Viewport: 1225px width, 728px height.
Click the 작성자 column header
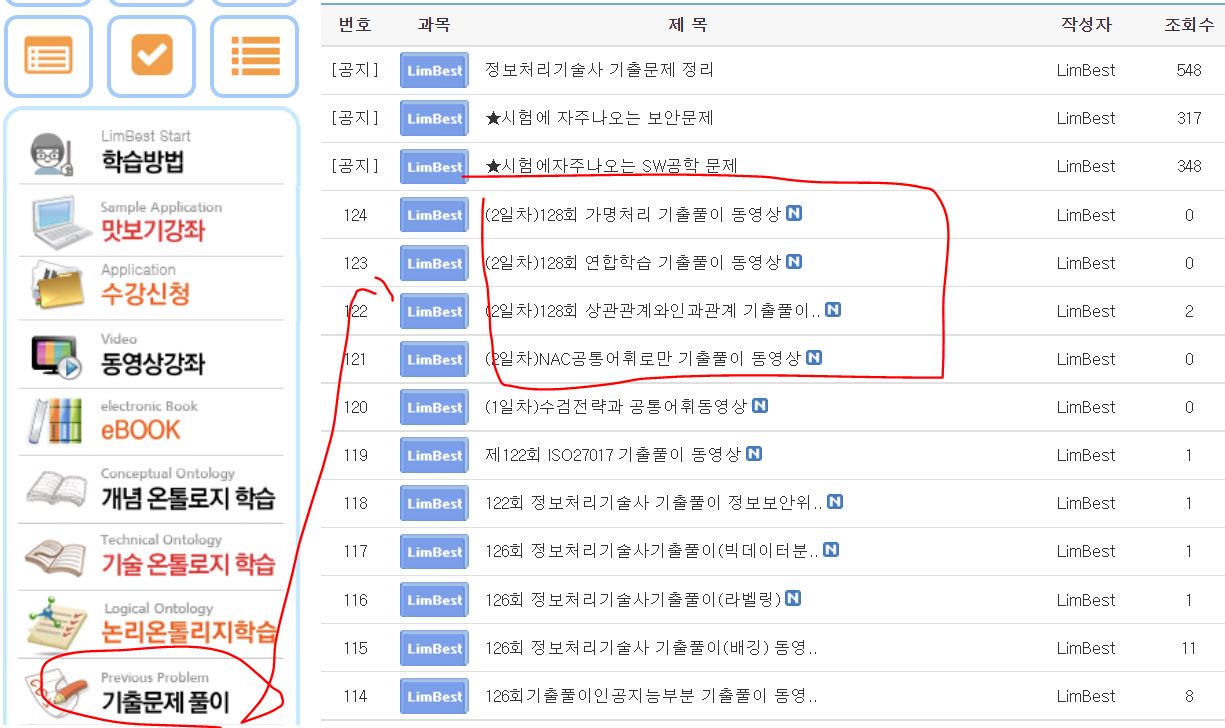tap(1086, 25)
